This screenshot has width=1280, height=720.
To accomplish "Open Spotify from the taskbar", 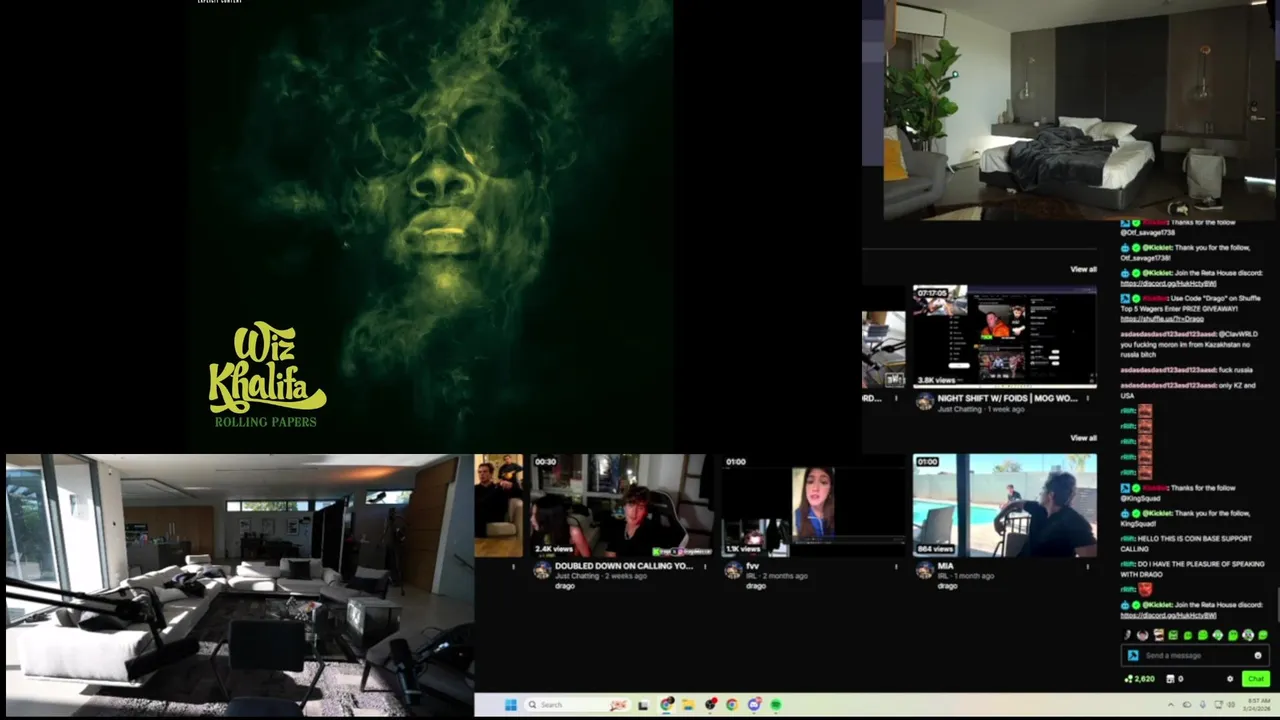I will tap(775, 705).
